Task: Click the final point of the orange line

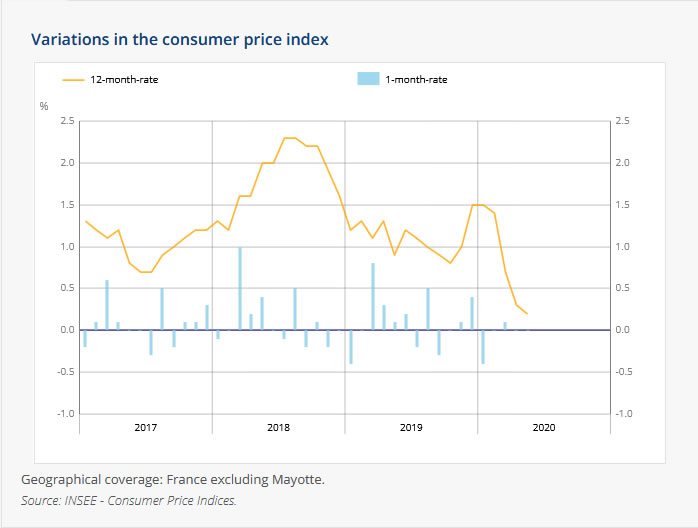Action: coord(527,313)
